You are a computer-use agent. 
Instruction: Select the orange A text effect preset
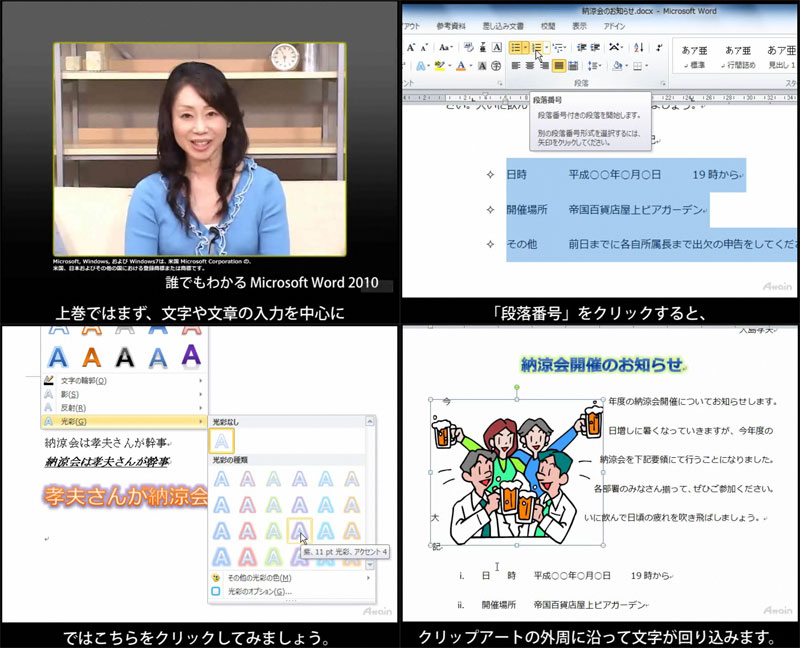coord(91,357)
